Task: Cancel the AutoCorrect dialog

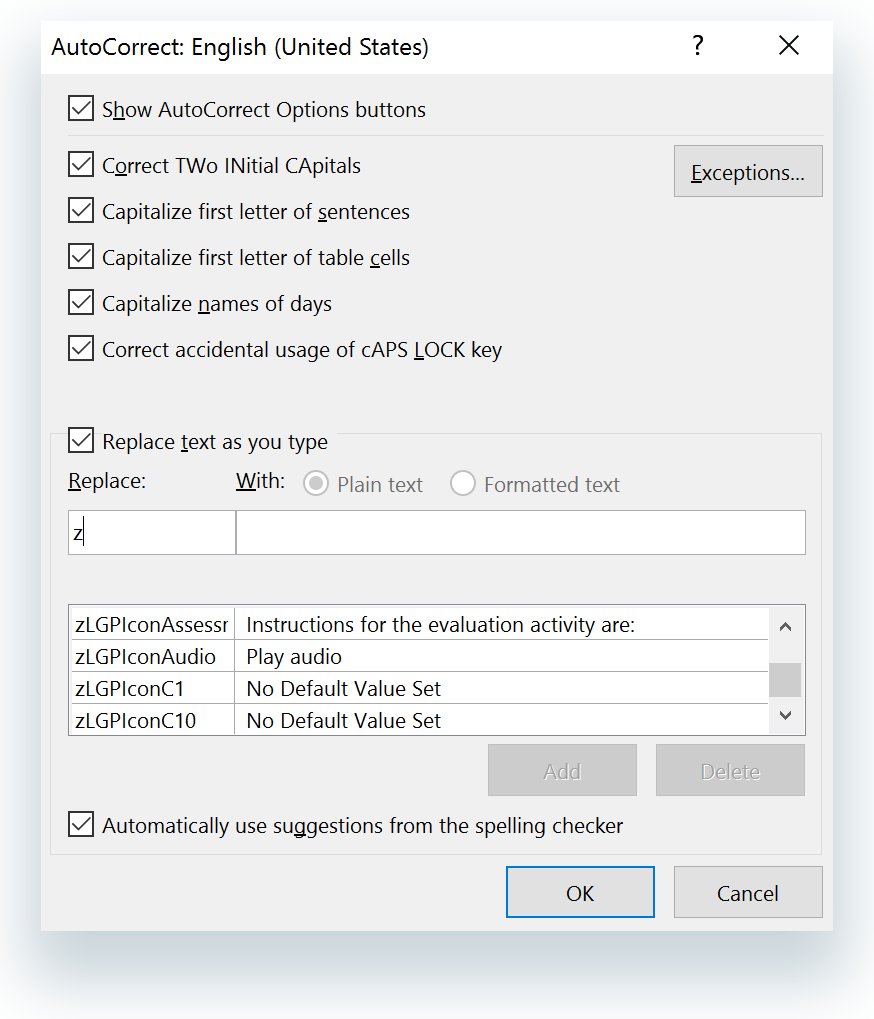Action: 748,892
